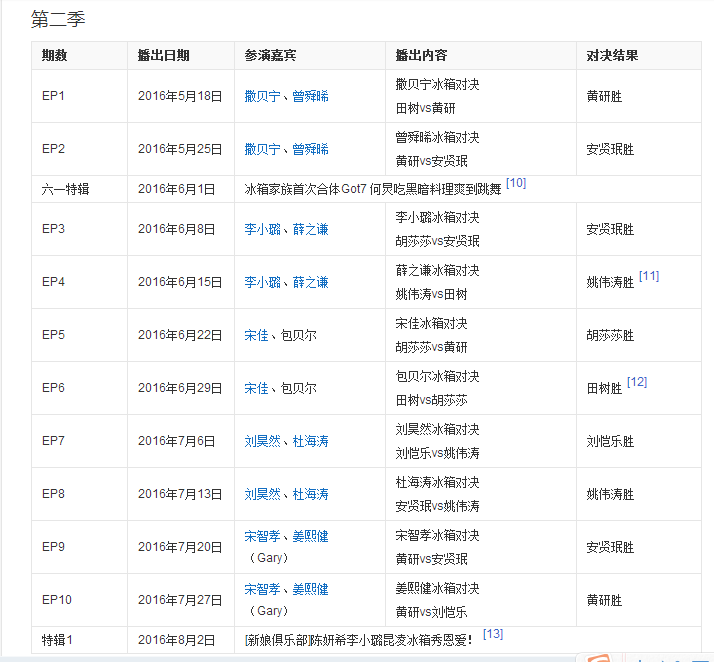This screenshot has height=662, width=714.
Task: Jump to reference [10] in the 六一特辑 row
Action: pos(516,183)
